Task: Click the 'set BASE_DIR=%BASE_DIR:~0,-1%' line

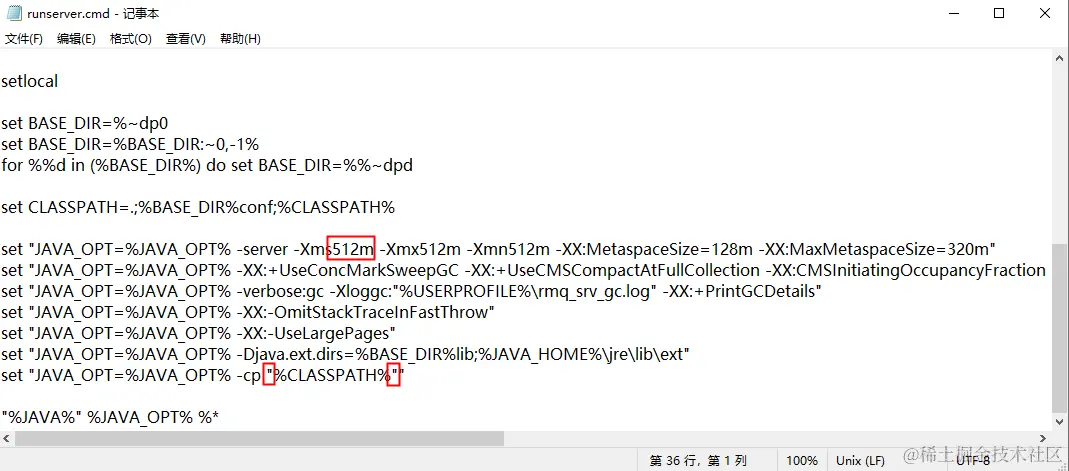Action: click(130, 145)
